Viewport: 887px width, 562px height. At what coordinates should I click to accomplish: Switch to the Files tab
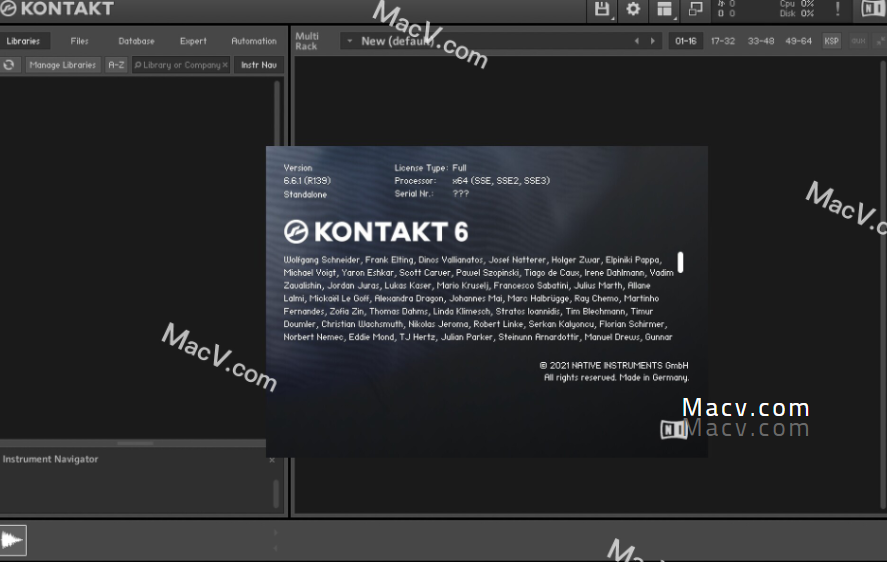(79, 41)
